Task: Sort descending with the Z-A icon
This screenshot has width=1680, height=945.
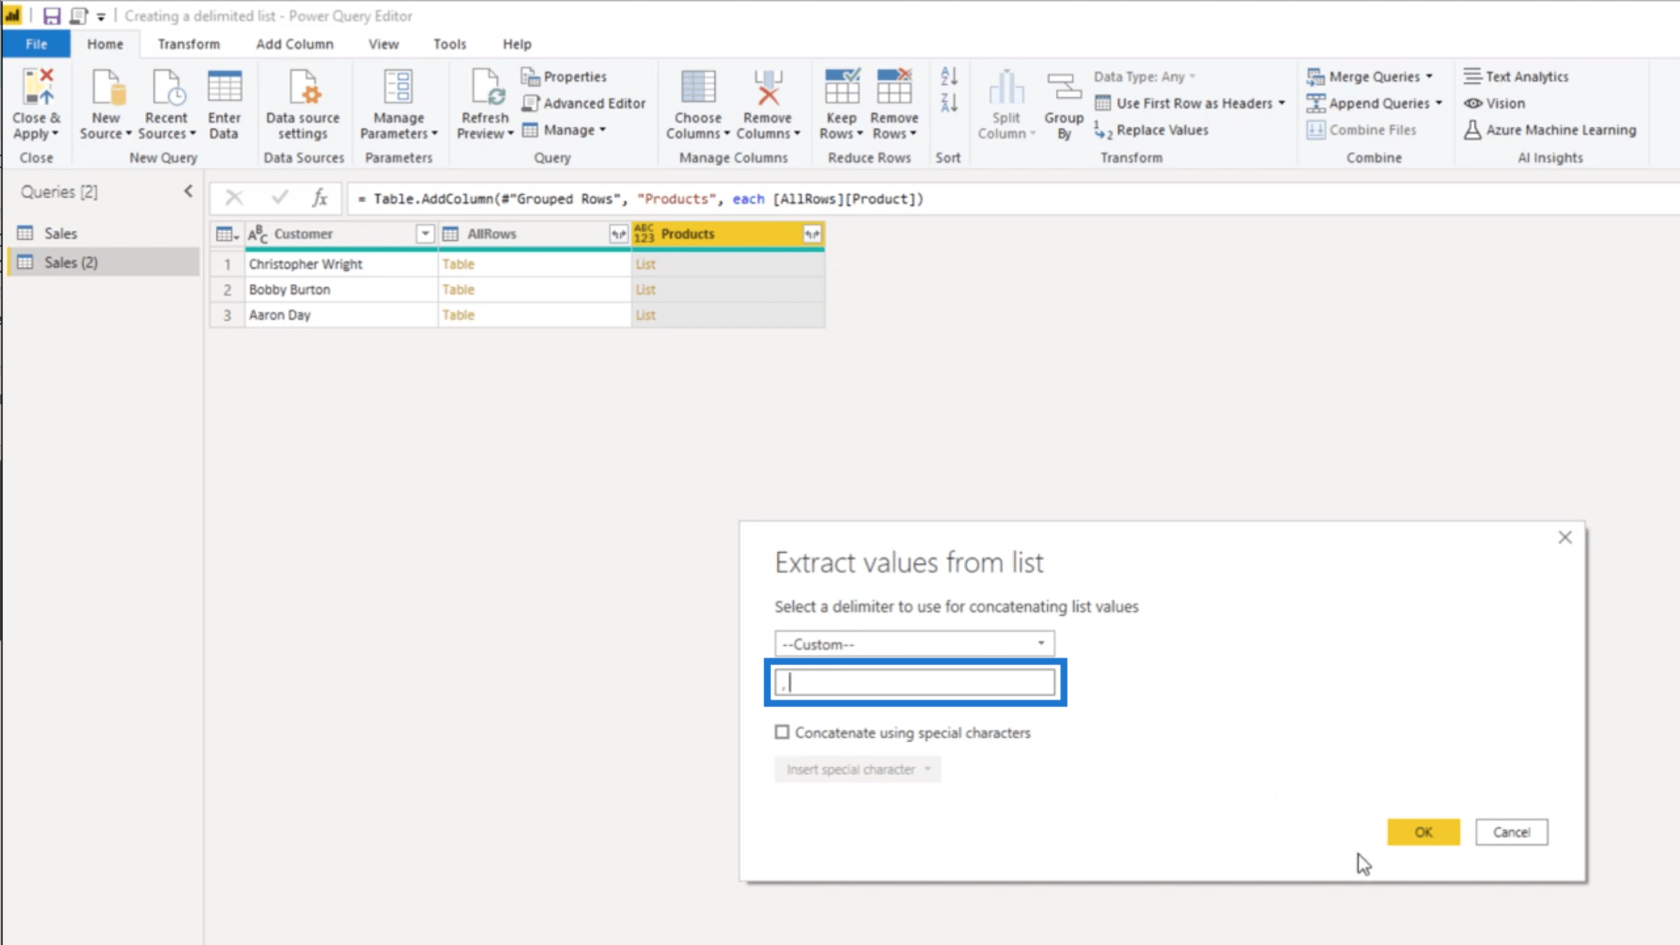Action: coord(949,102)
